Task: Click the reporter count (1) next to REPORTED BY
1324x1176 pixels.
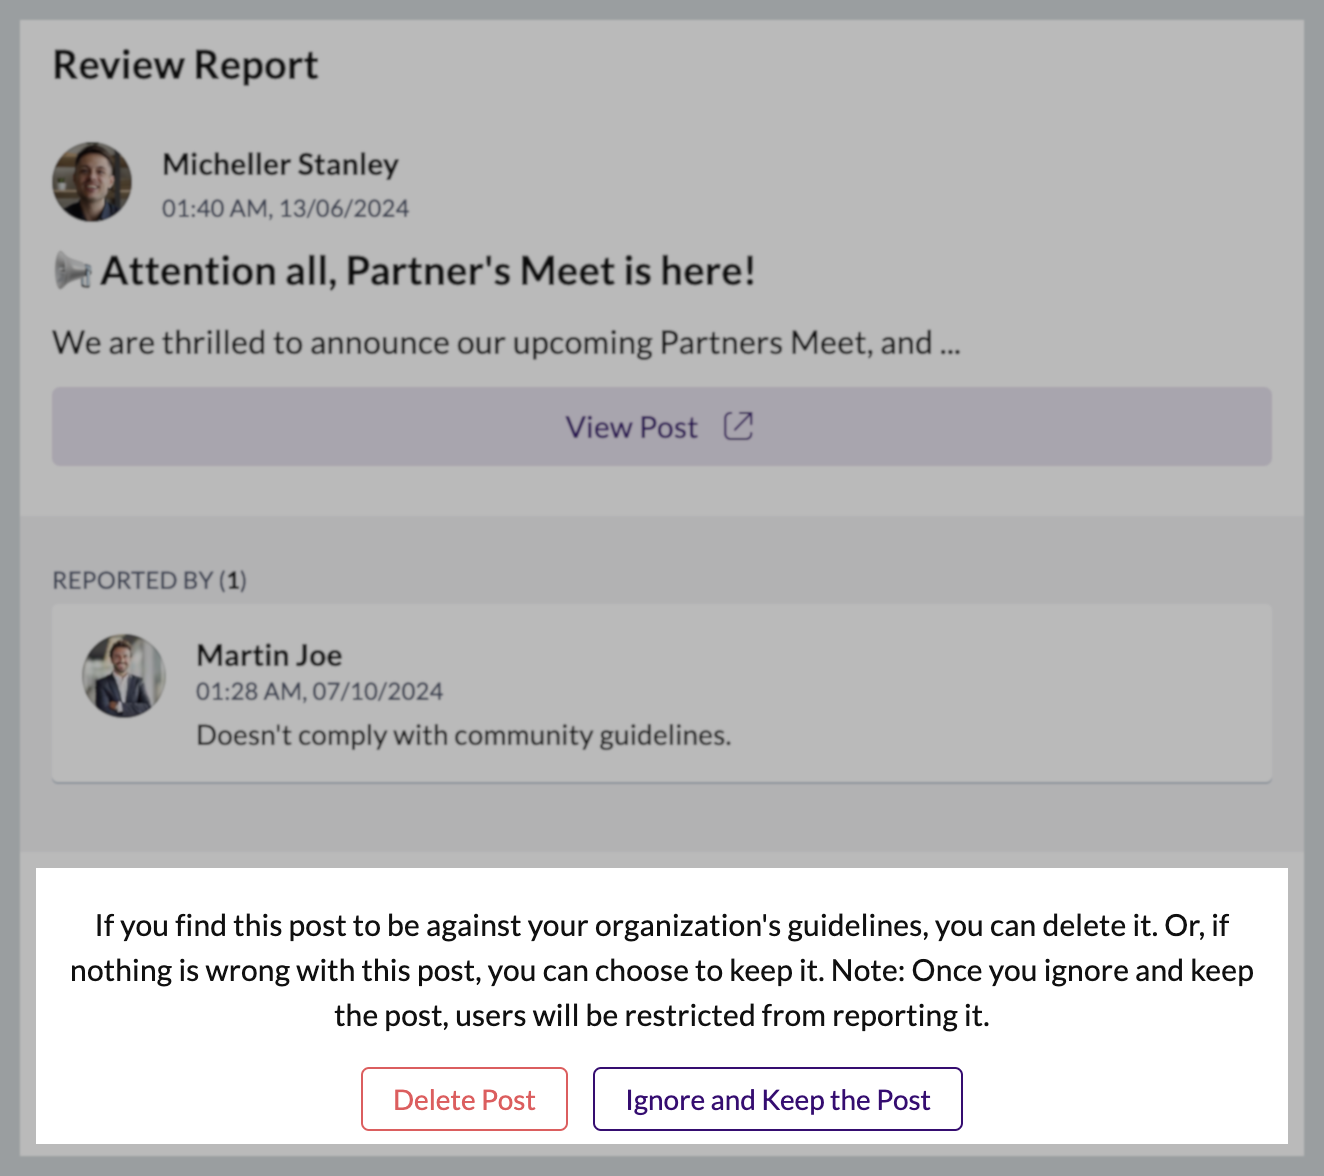Action: 233,580
